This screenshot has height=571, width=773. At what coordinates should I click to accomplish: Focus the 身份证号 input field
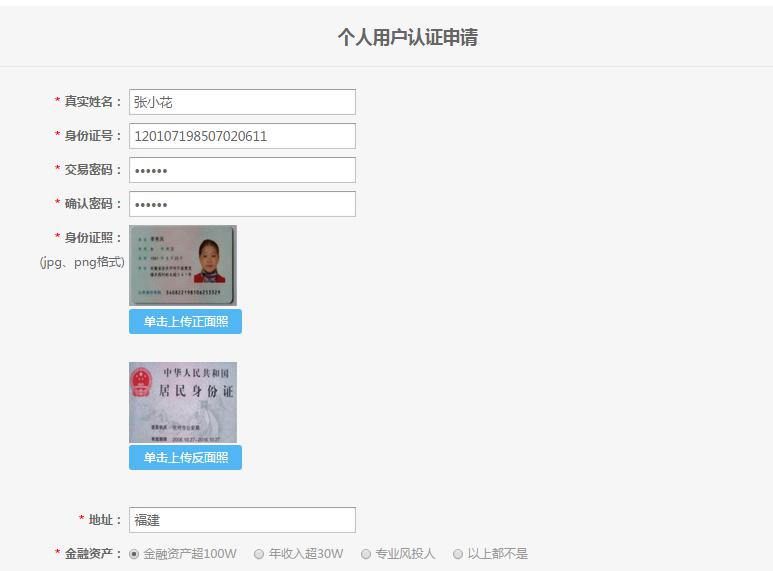click(x=242, y=136)
